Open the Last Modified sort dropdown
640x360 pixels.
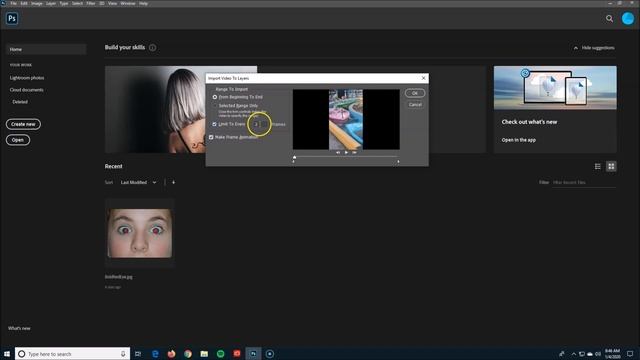[138, 182]
